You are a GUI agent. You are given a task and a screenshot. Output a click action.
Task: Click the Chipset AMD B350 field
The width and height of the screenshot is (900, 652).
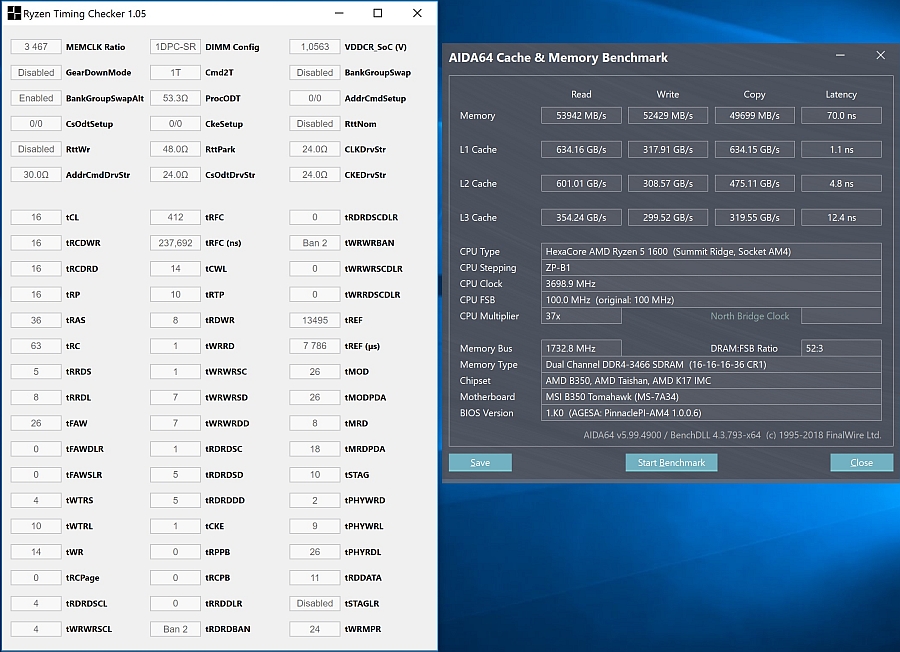tap(711, 381)
